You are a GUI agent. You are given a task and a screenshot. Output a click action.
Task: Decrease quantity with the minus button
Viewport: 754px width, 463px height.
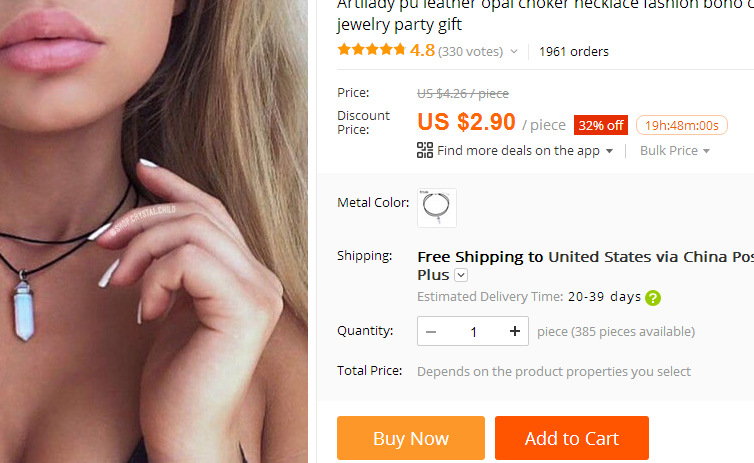pos(431,331)
